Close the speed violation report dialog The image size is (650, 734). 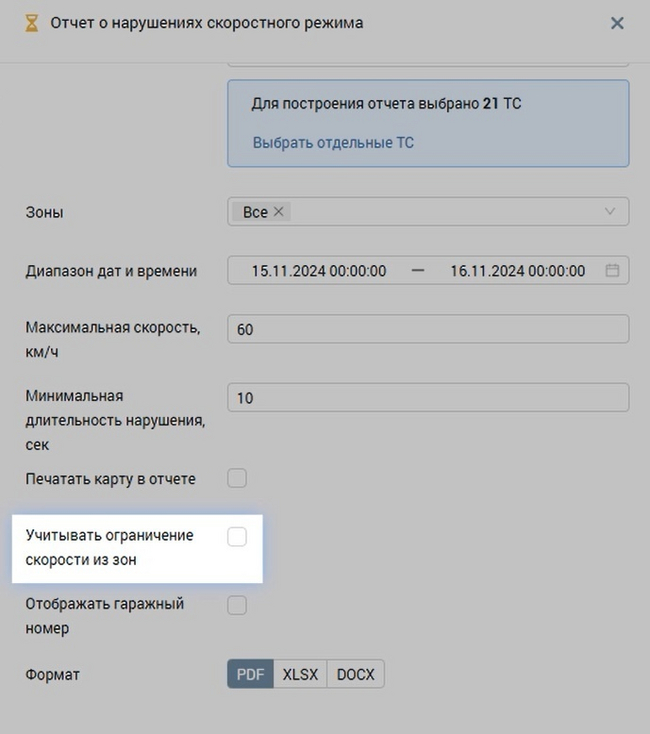click(617, 23)
